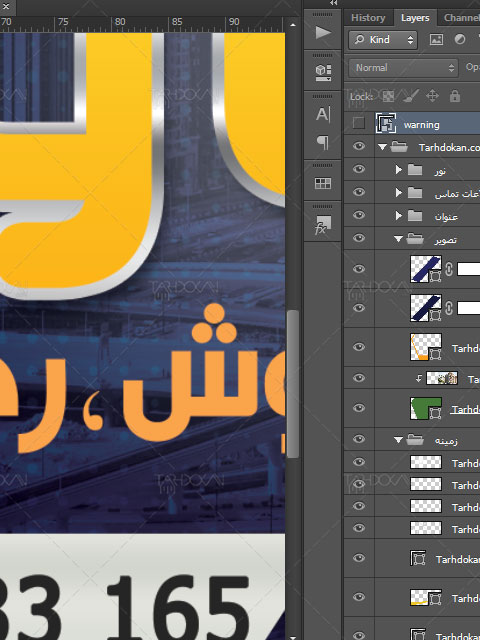
Task: Click the adjustment layer filter icon
Action: 460,40
